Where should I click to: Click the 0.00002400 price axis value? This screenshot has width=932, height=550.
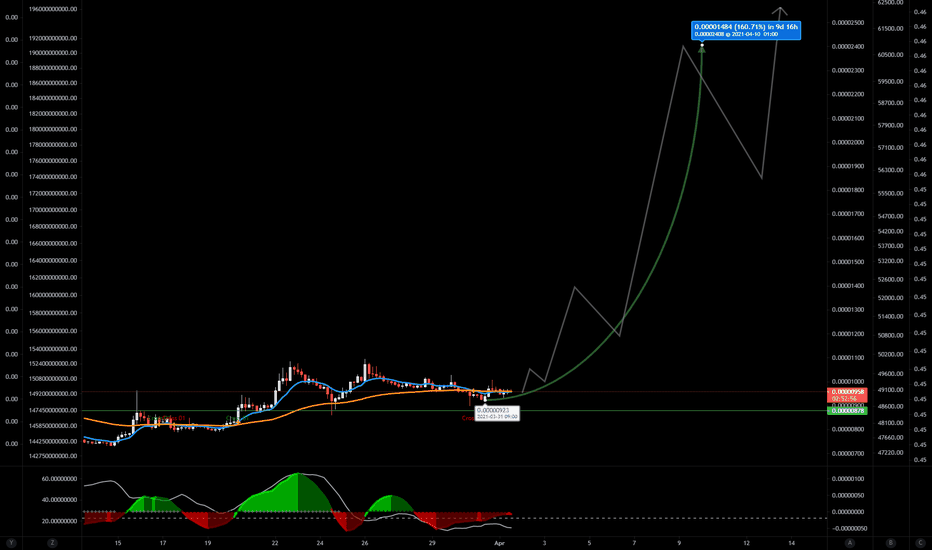click(848, 46)
